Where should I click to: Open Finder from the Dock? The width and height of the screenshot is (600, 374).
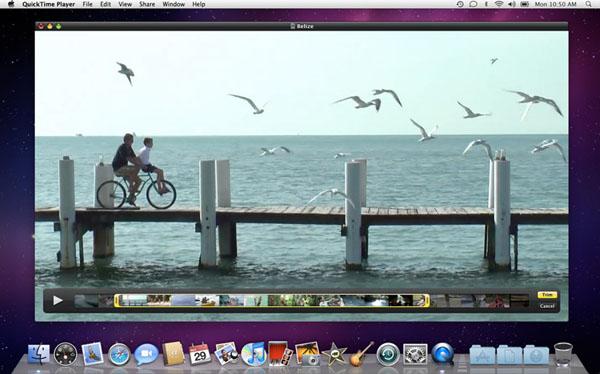pyautogui.click(x=39, y=354)
